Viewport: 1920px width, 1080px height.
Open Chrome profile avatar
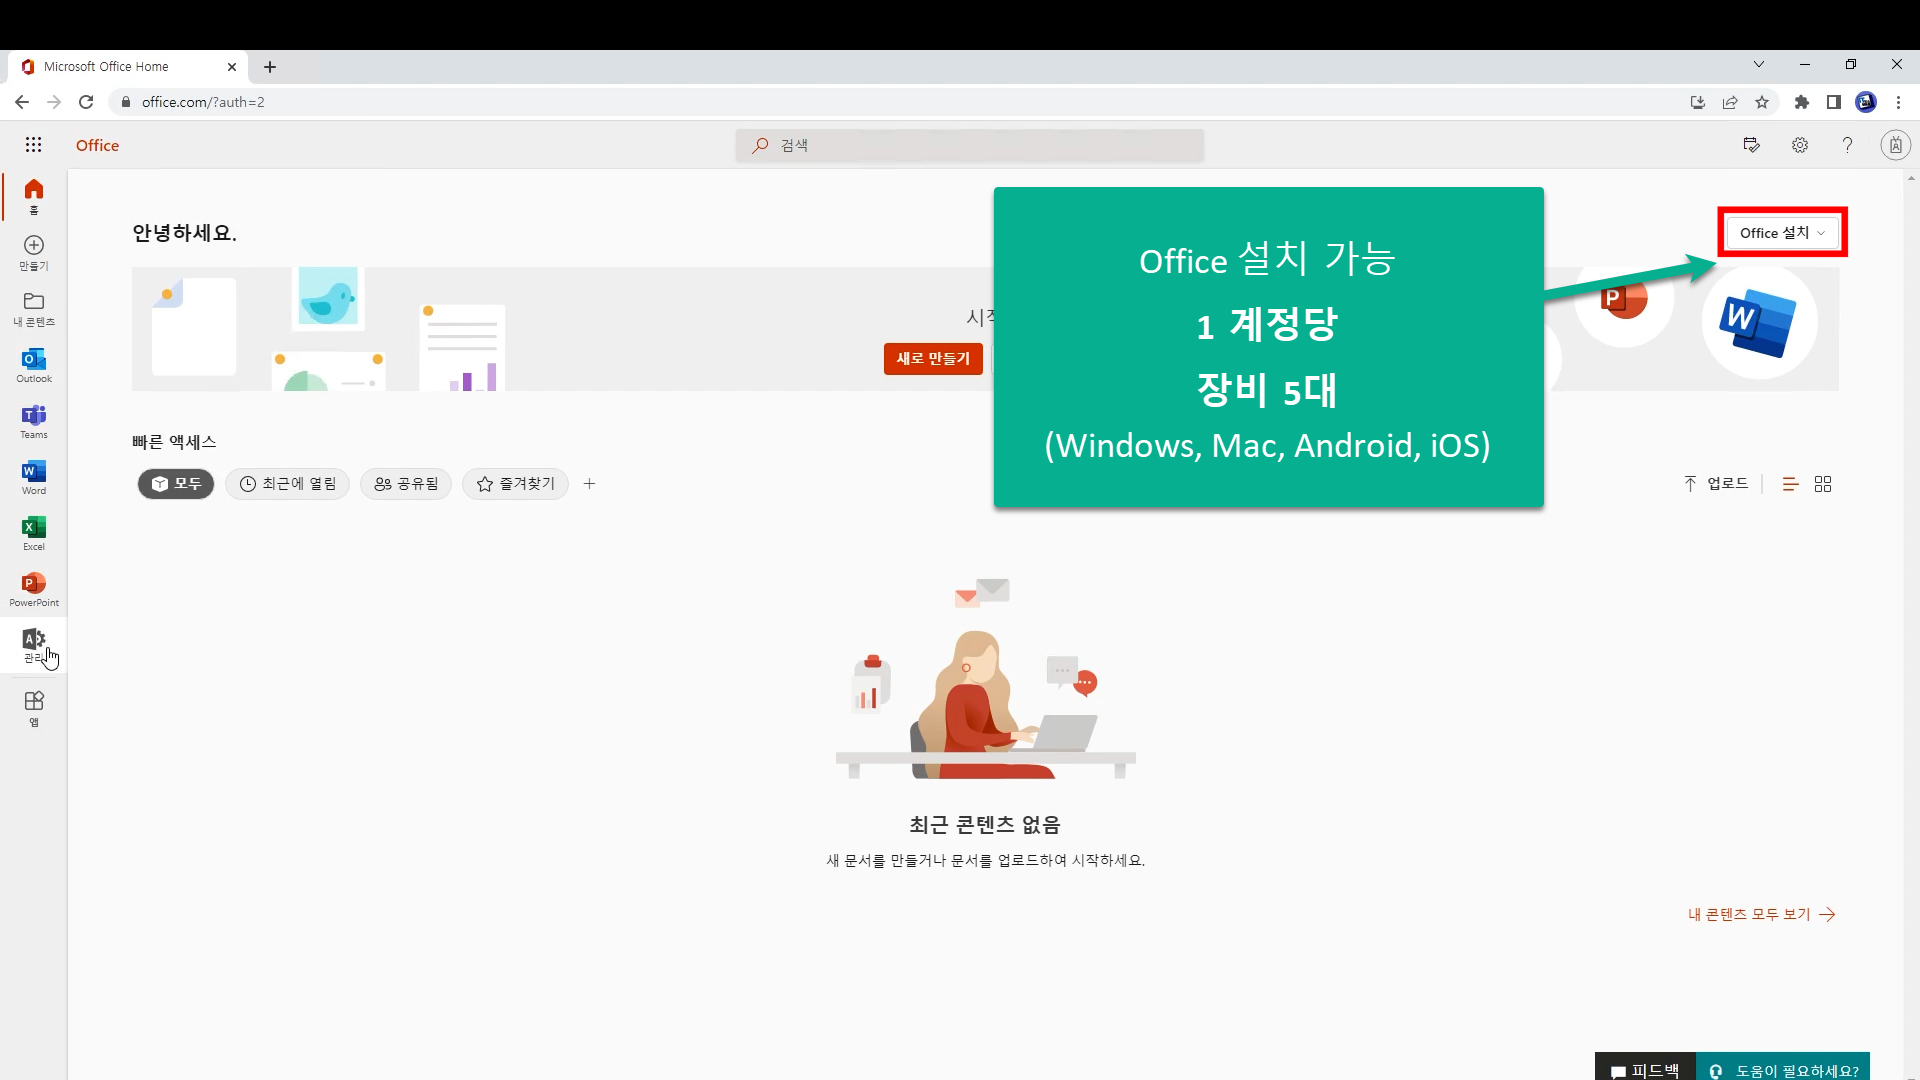pyautogui.click(x=1866, y=102)
